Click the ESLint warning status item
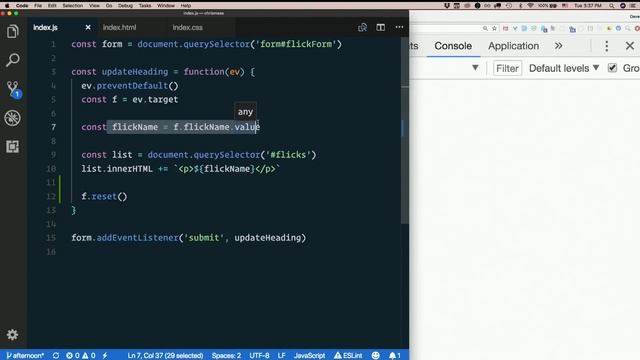 (x=348, y=356)
